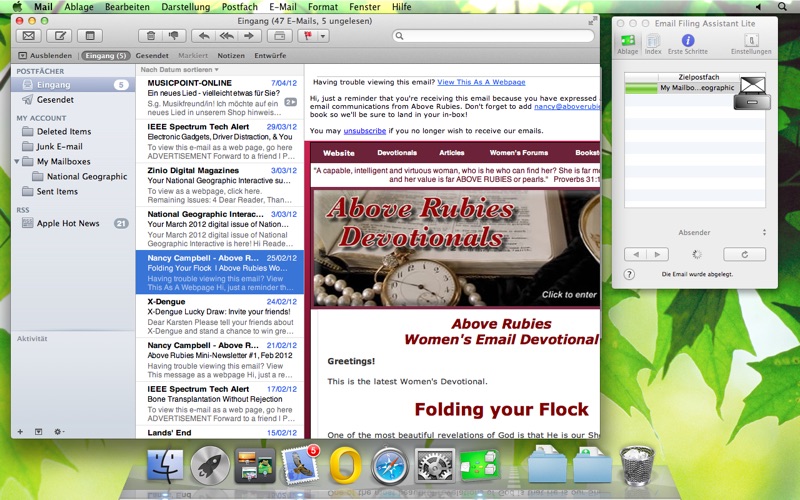The width and height of the screenshot is (800, 500).
Task: Open a new note from the toolbar
Action: 90,36
